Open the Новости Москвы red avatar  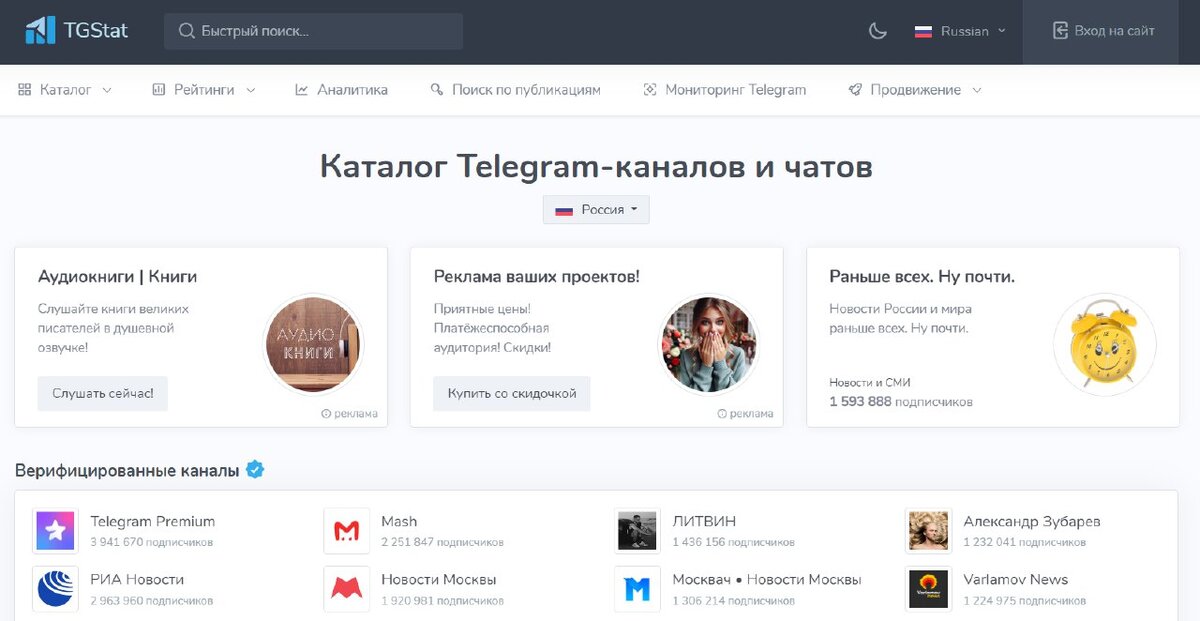click(x=346, y=589)
